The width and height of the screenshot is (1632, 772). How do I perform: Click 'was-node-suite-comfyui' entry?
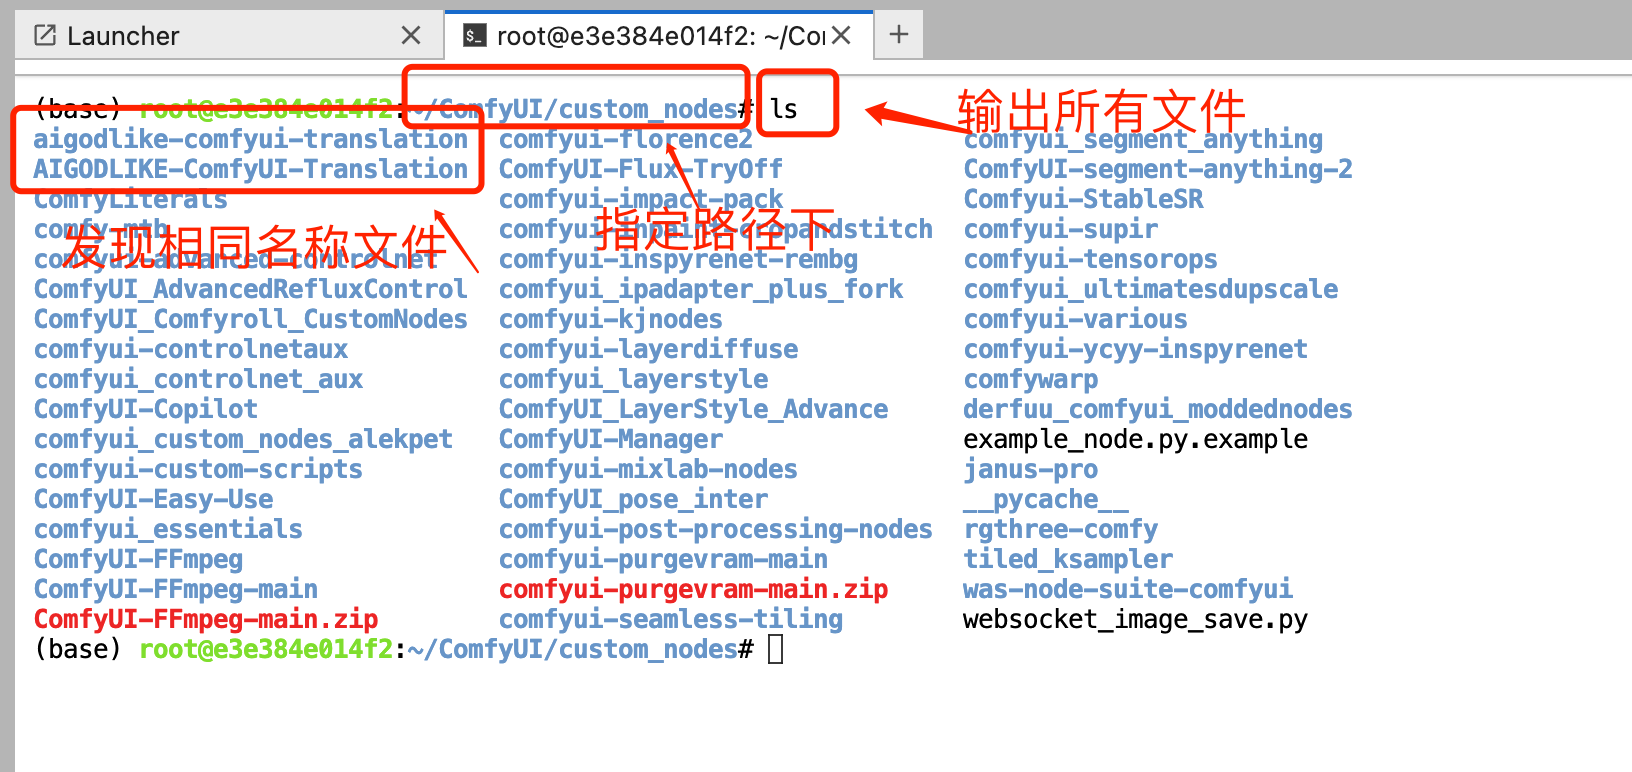[x=1128, y=589]
